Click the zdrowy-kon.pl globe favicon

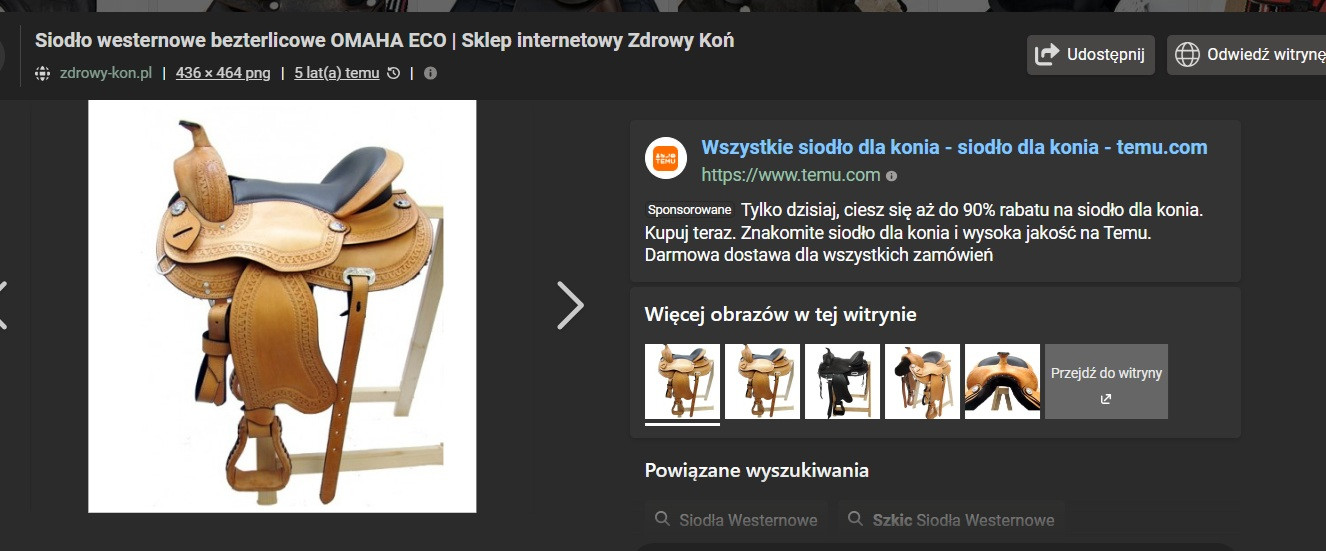tap(42, 73)
